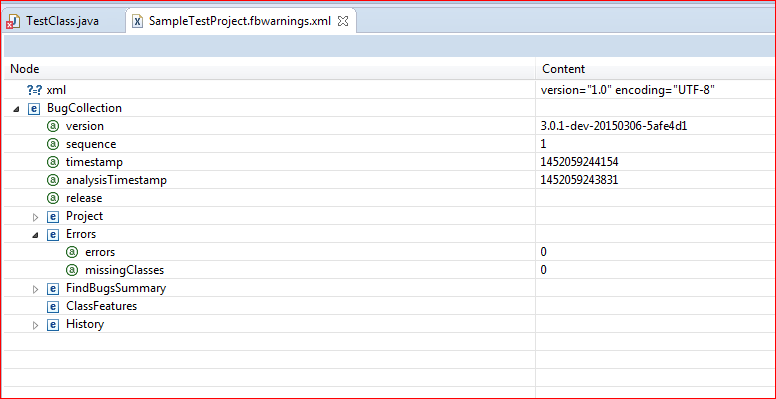
Task: Click the errors attribute icon
Action: point(72,252)
